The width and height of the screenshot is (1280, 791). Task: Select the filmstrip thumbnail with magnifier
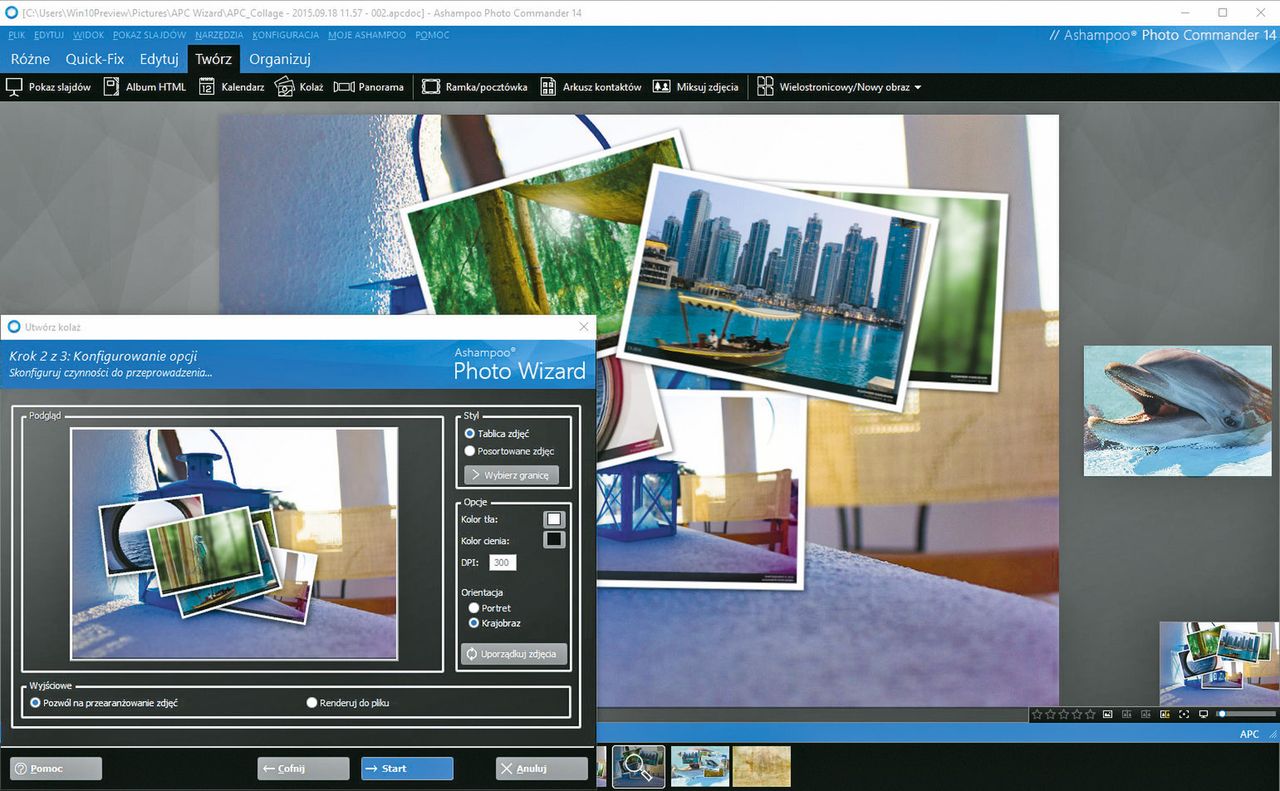coord(639,767)
